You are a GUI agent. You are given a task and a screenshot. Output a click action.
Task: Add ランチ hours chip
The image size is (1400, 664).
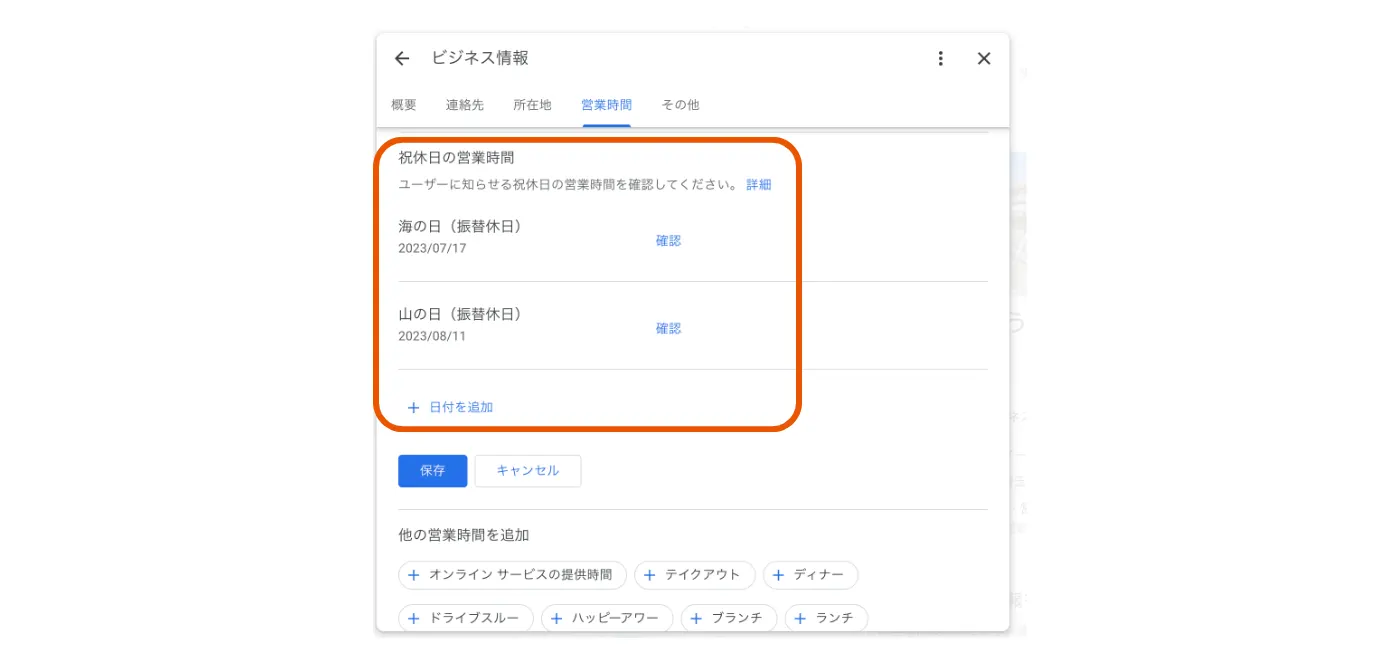pyautogui.click(x=826, y=619)
